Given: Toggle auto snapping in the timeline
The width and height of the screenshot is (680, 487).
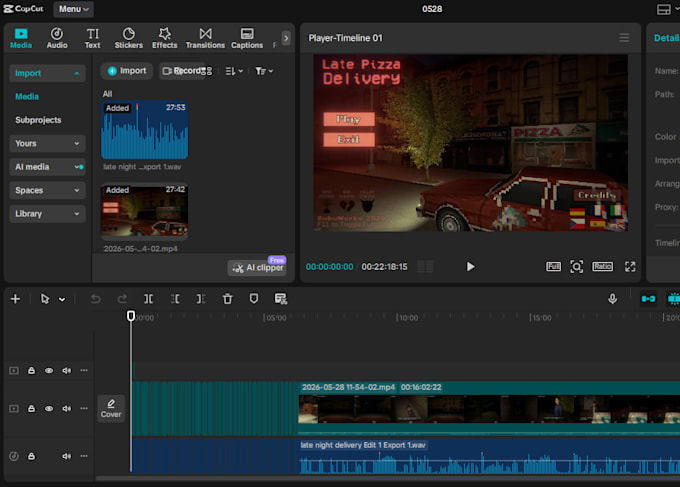Looking at the screenshot, I should (673, 299).
